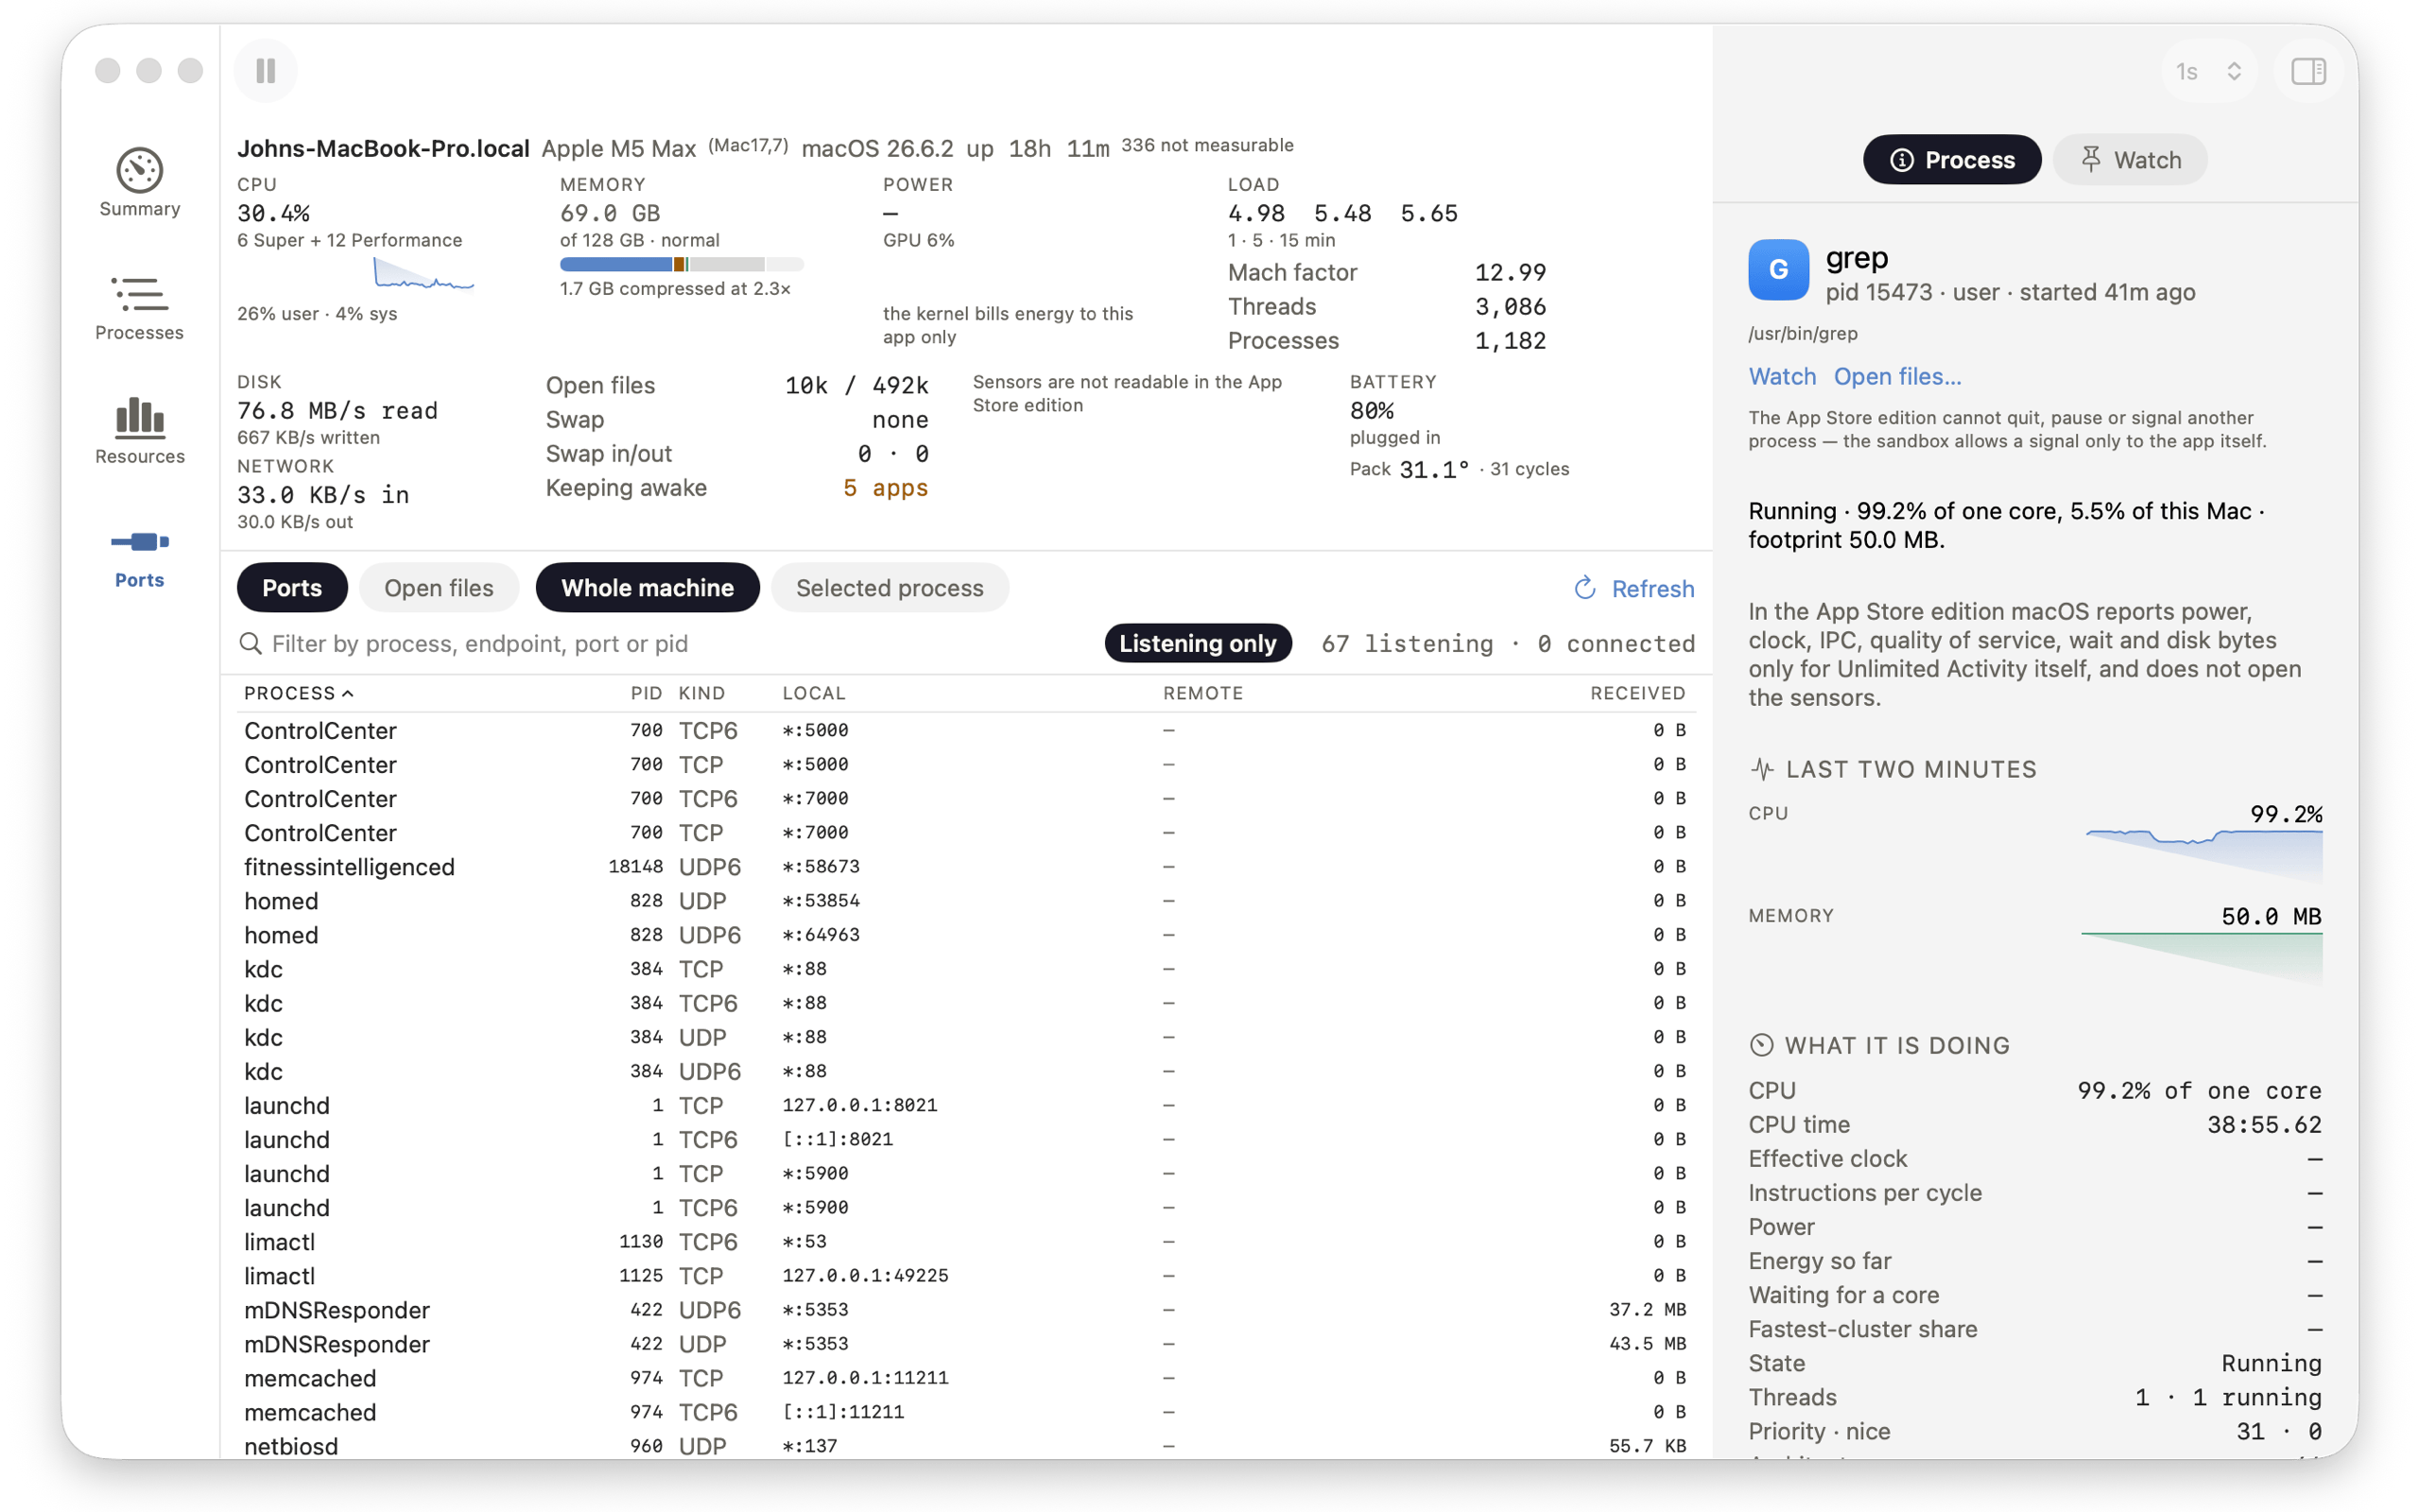This screenshot has width=2420, height=1512.
Task: Click the search magnifier icon in filter
Action: pos(250,643)
